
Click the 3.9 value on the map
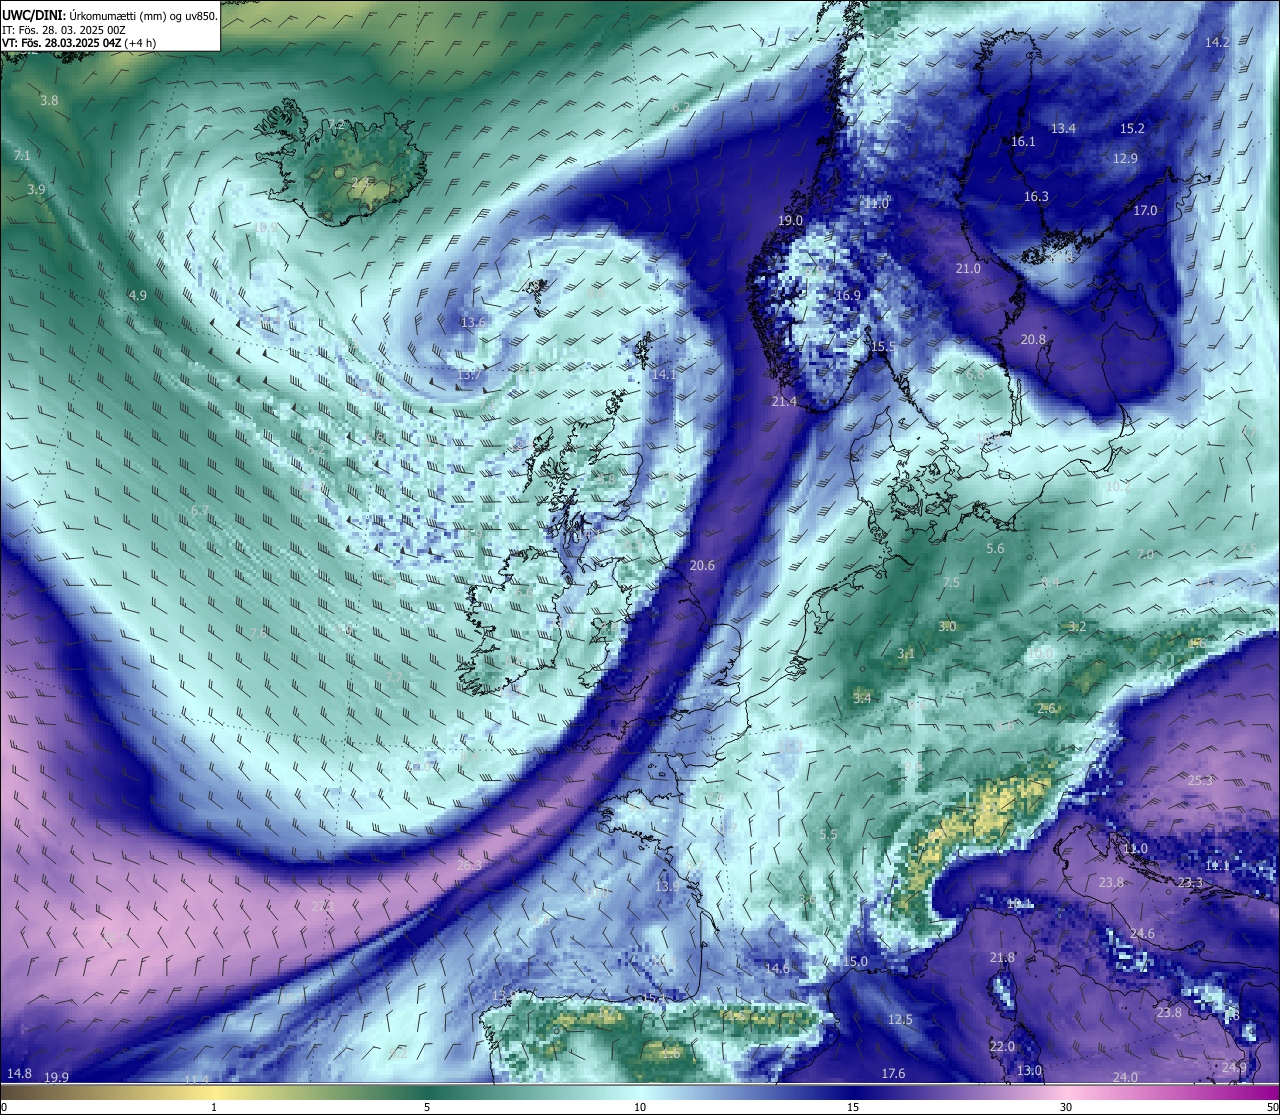pos(36,190)
